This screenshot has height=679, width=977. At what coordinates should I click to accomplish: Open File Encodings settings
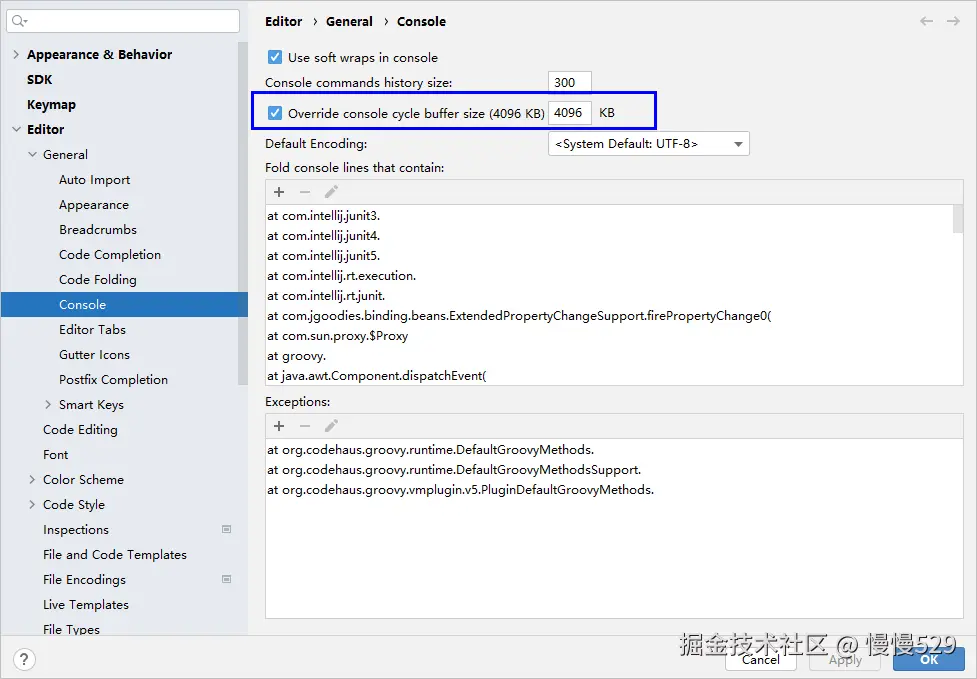(84, 579)
